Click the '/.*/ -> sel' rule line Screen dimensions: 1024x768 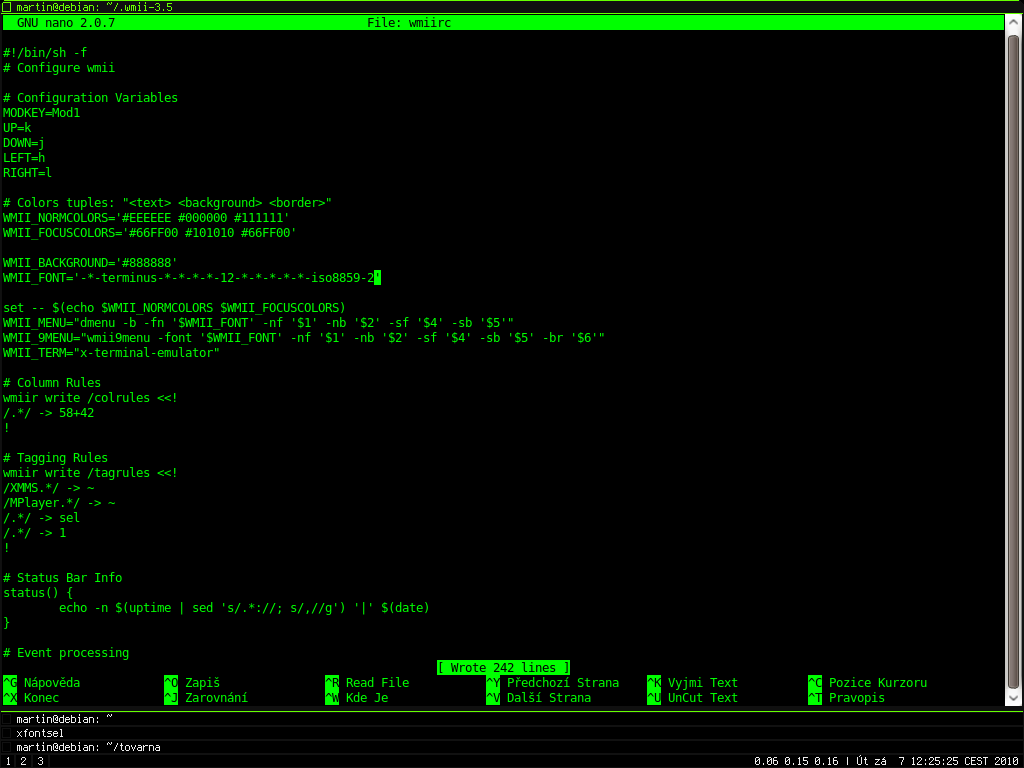point(41,519)
